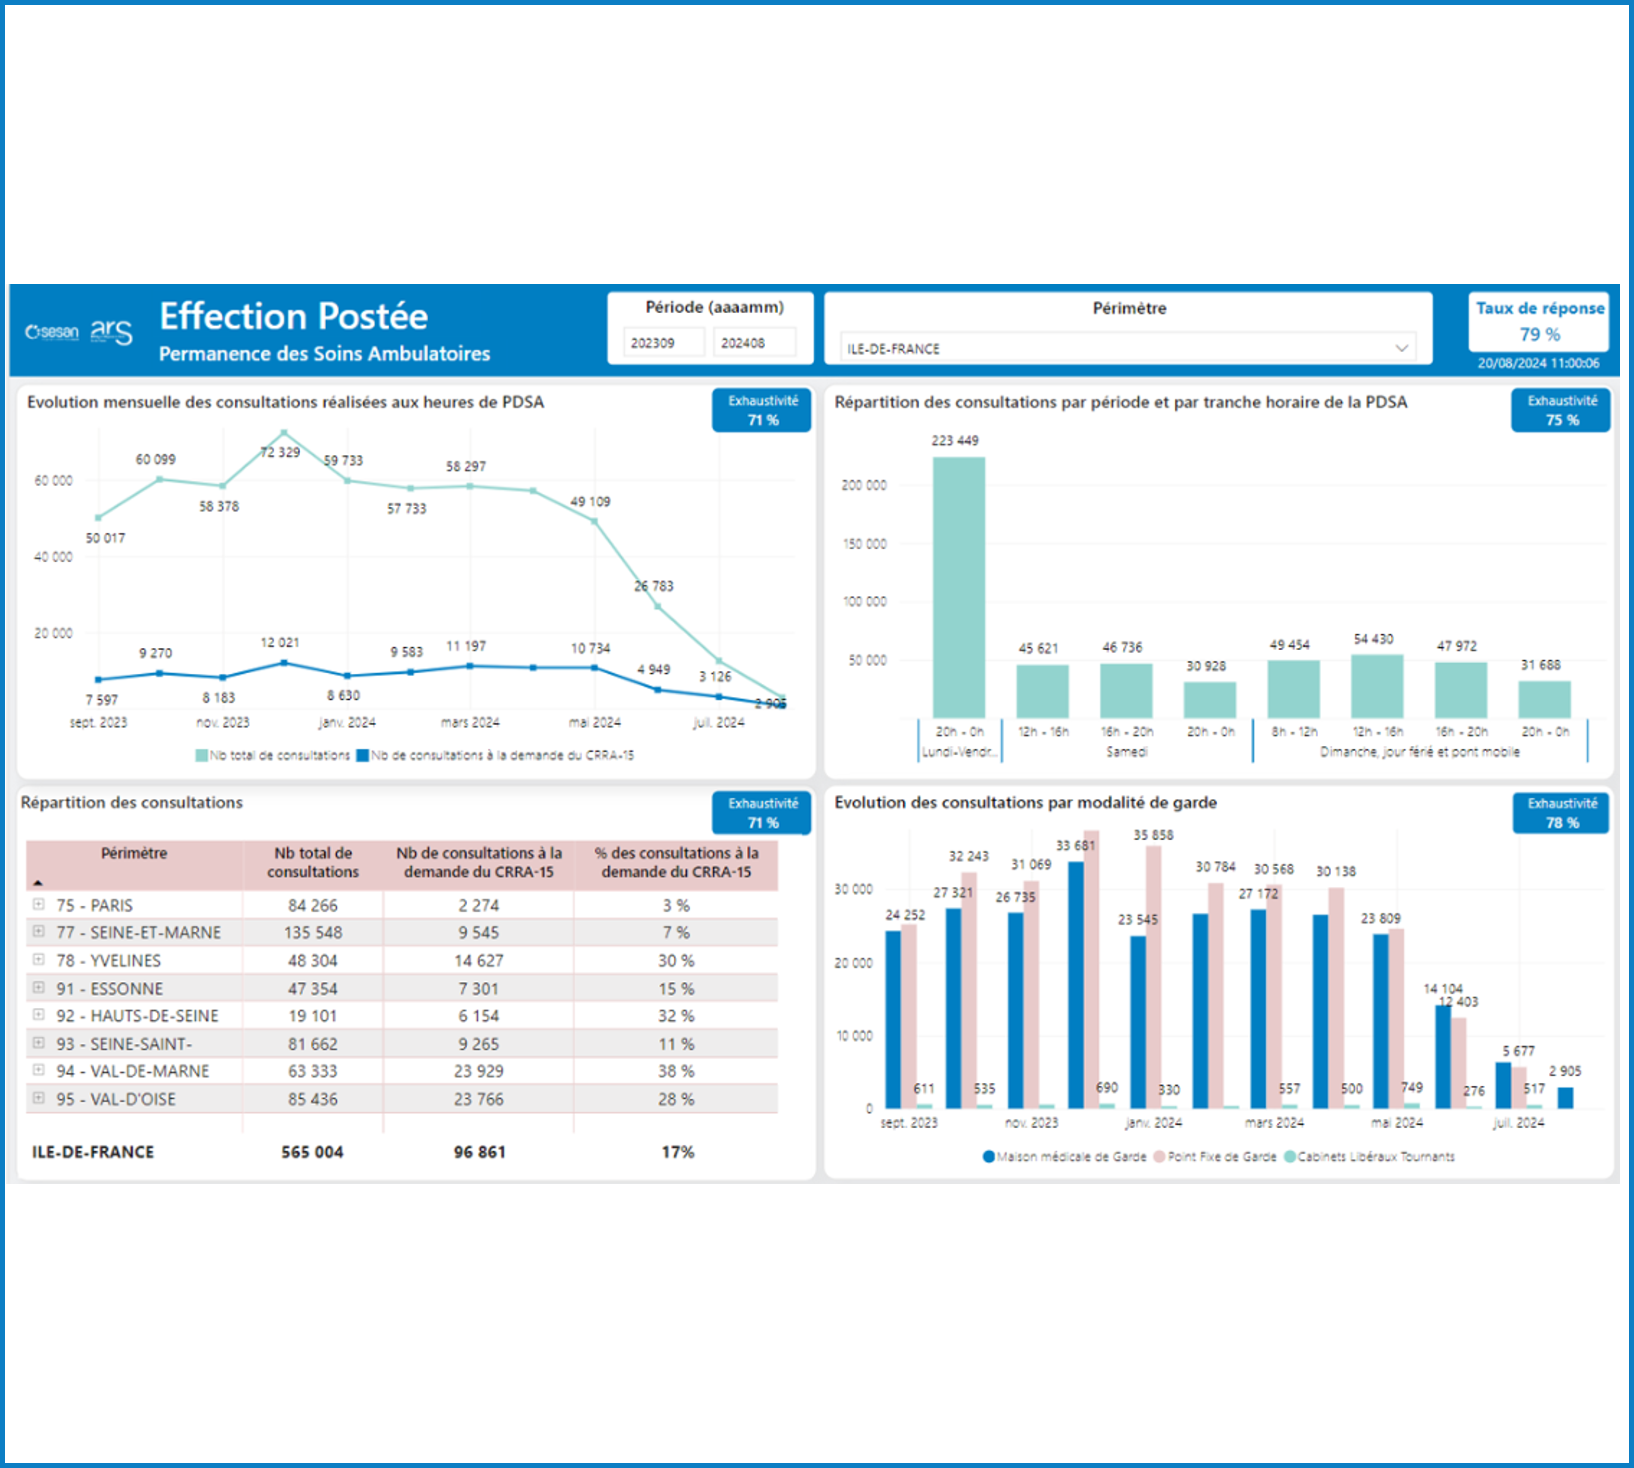1634x1468 pixels.
Task: Select Point Fixe de Garde legend marker
Action: click(x=1160, y=1156)
